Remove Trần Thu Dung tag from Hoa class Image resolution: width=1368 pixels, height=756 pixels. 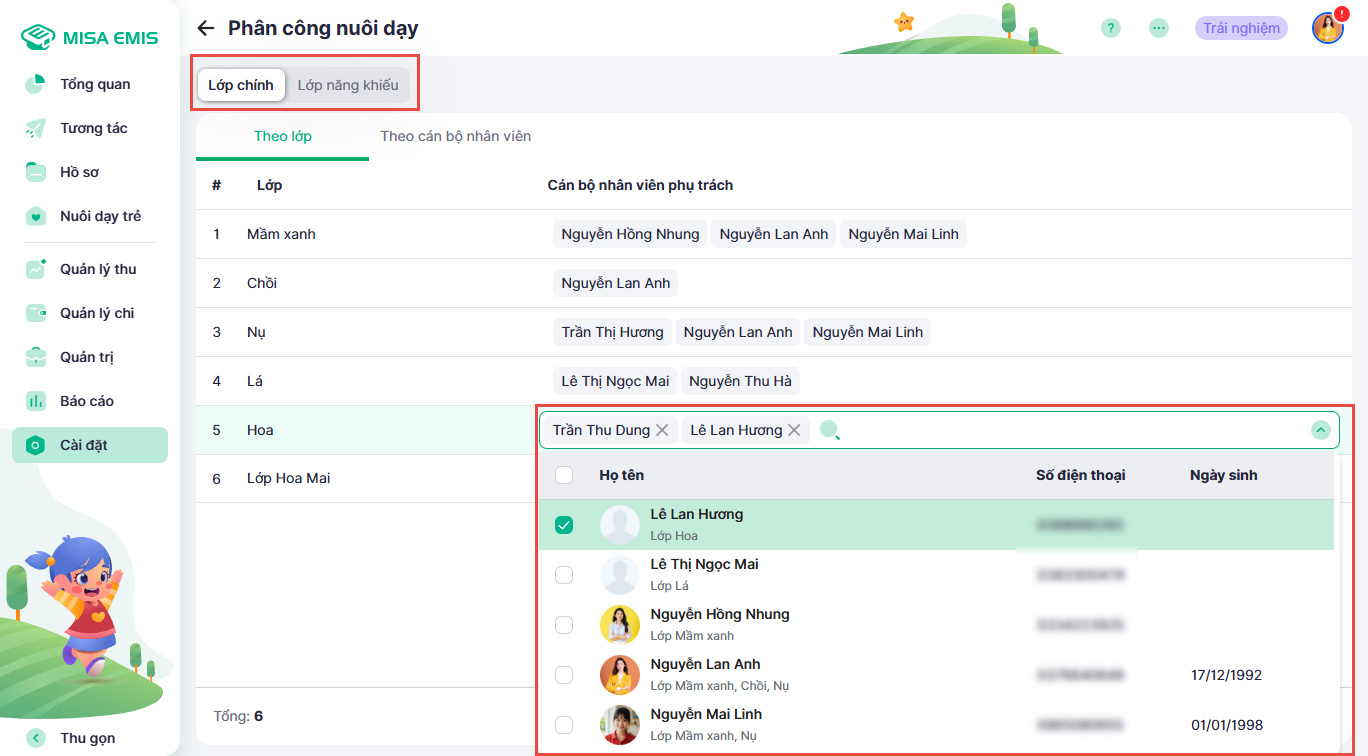tap(662, 430)
